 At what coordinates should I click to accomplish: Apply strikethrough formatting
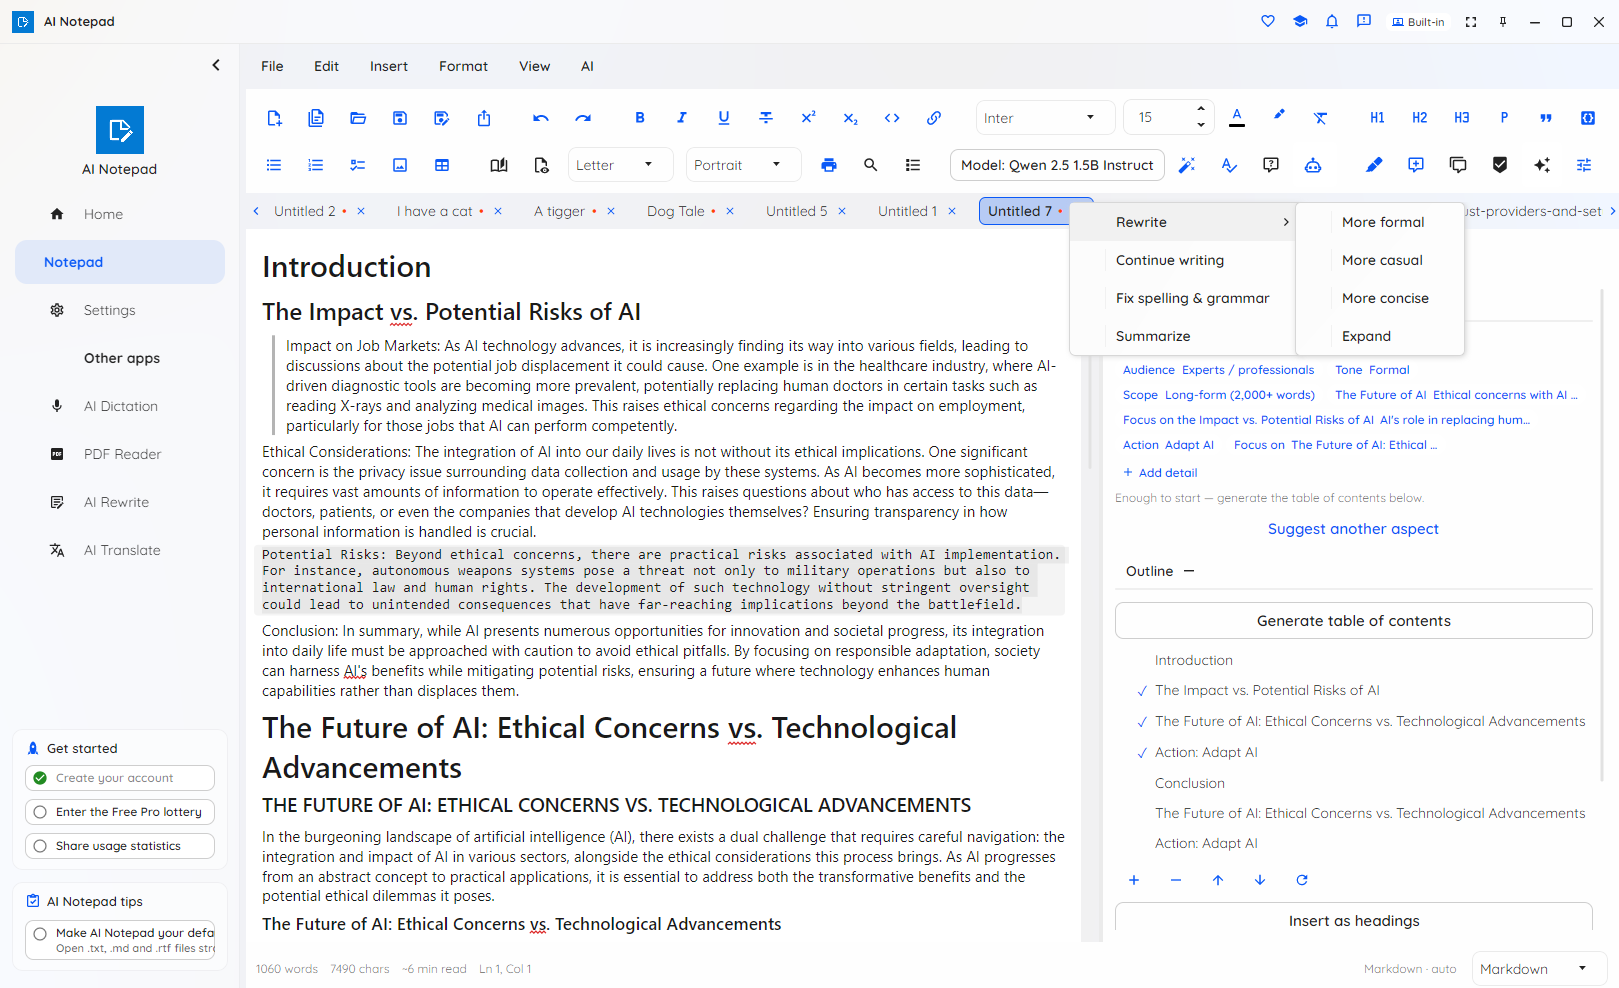point(766,118)
